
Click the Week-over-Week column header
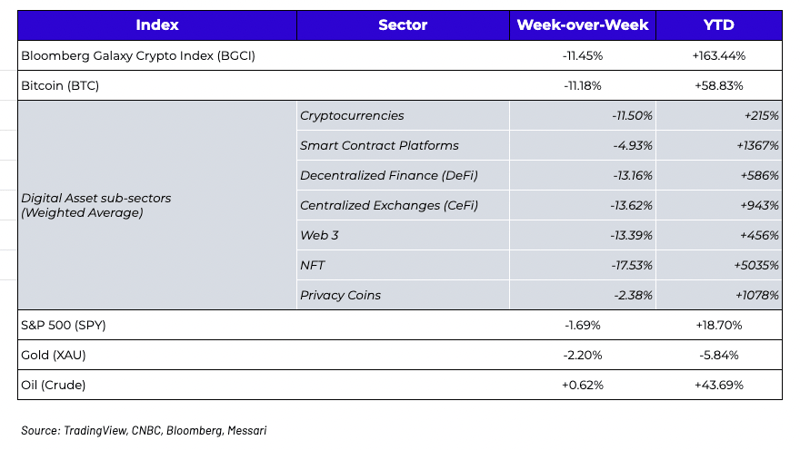pyautogui.click(x=583, y=25)
